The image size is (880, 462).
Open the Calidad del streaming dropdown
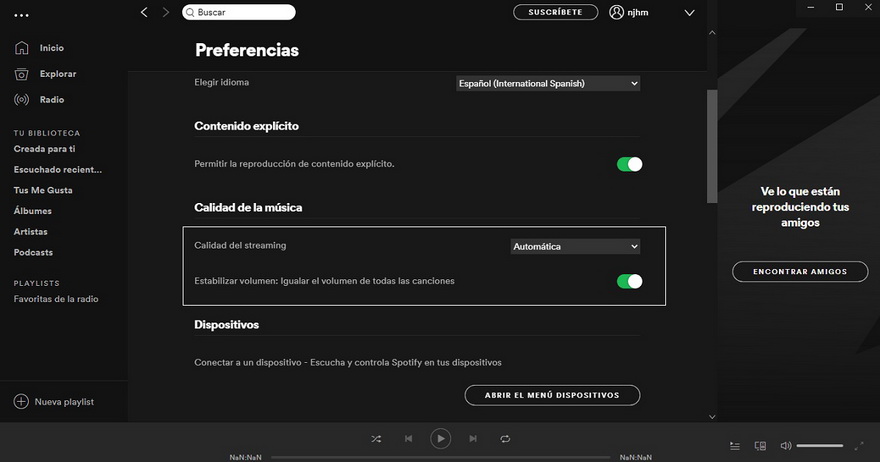point(575,246)
